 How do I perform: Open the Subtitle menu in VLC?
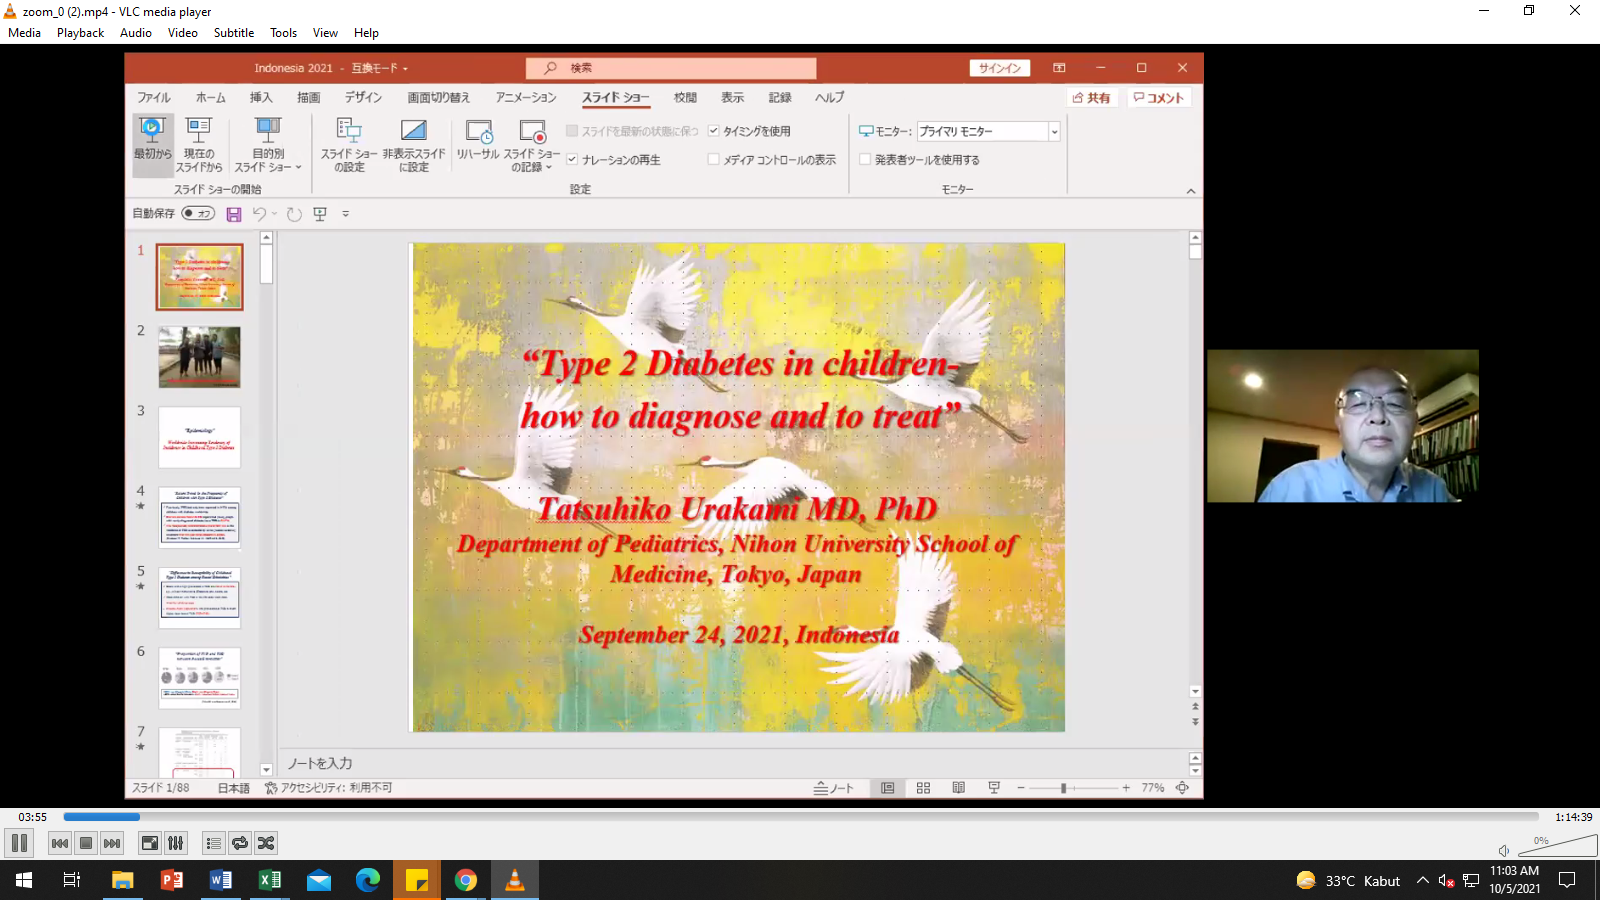233,33
